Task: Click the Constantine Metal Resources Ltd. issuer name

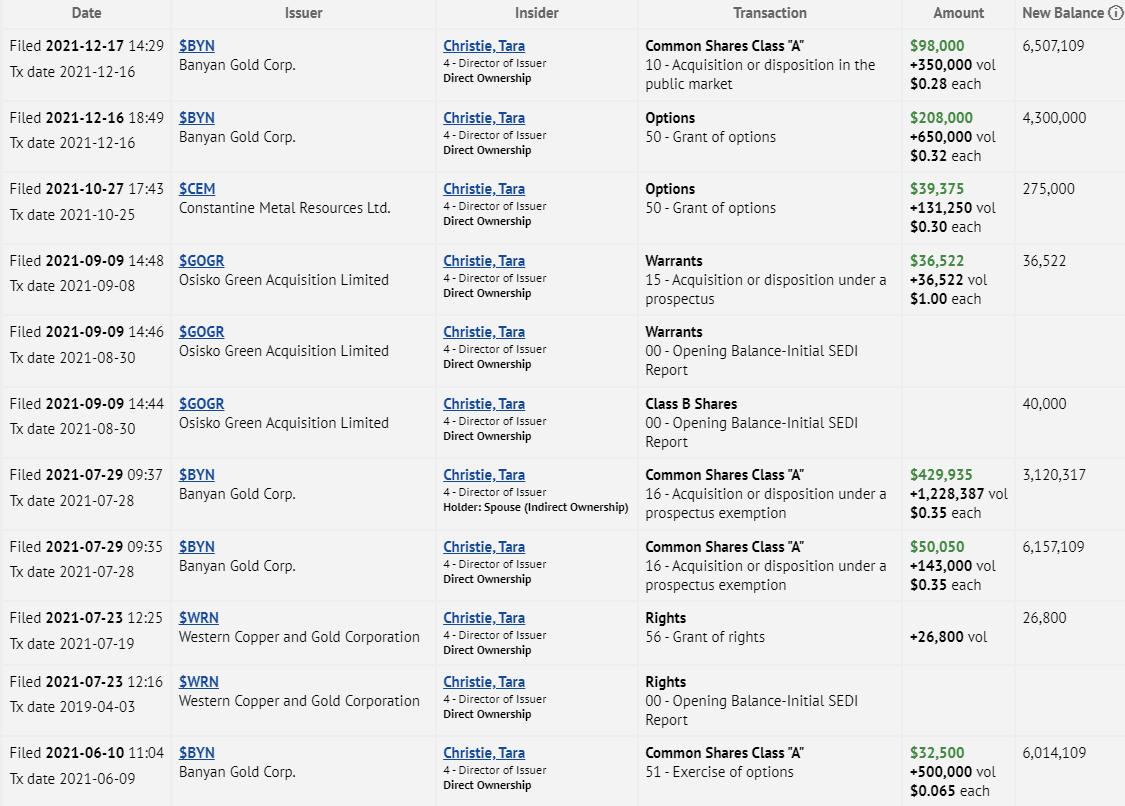Action: point(284,208)
